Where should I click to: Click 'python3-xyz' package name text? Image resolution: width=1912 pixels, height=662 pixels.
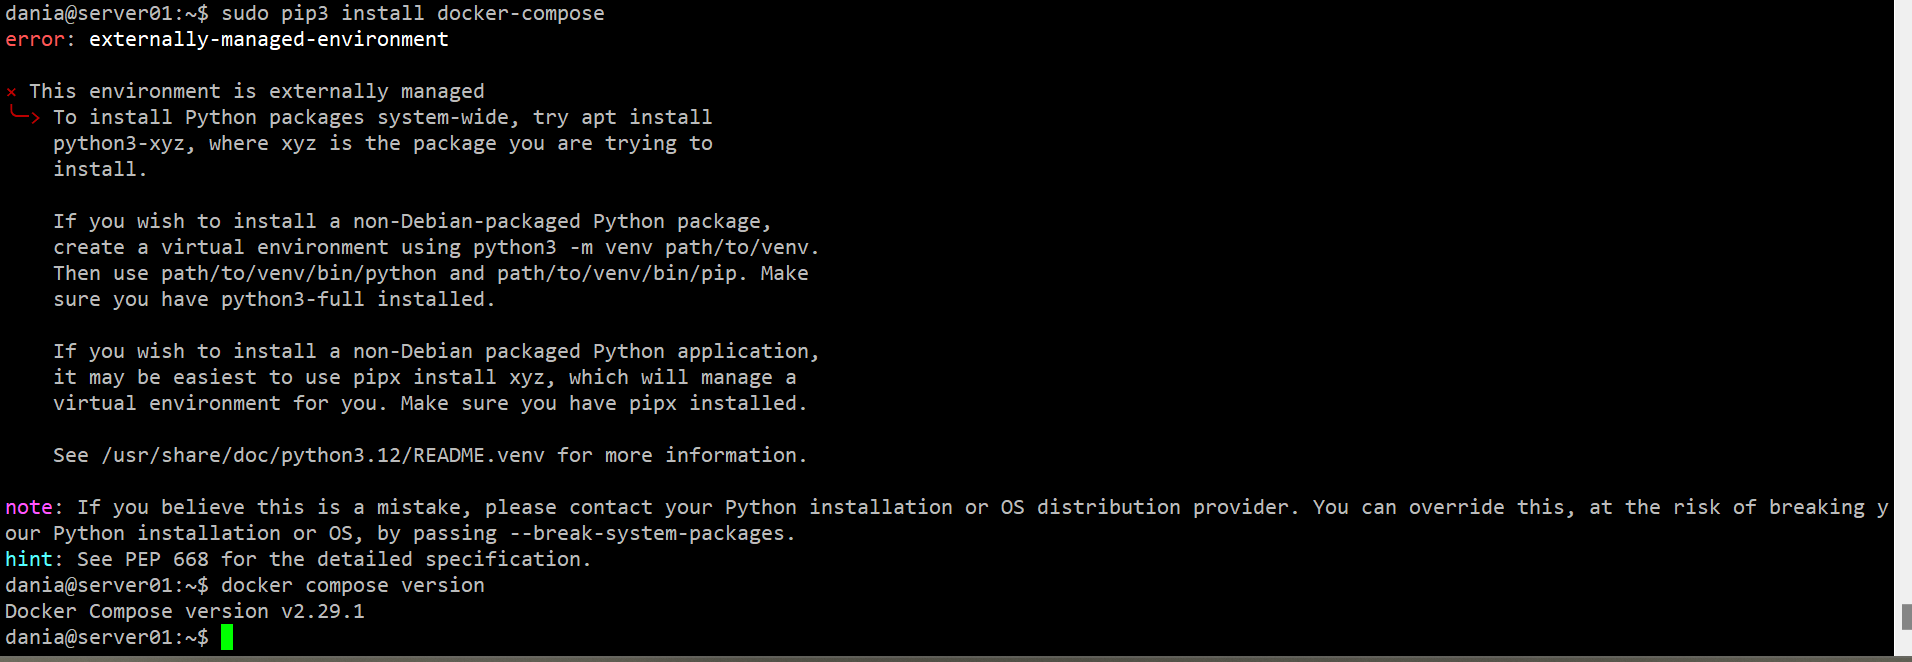119,143
